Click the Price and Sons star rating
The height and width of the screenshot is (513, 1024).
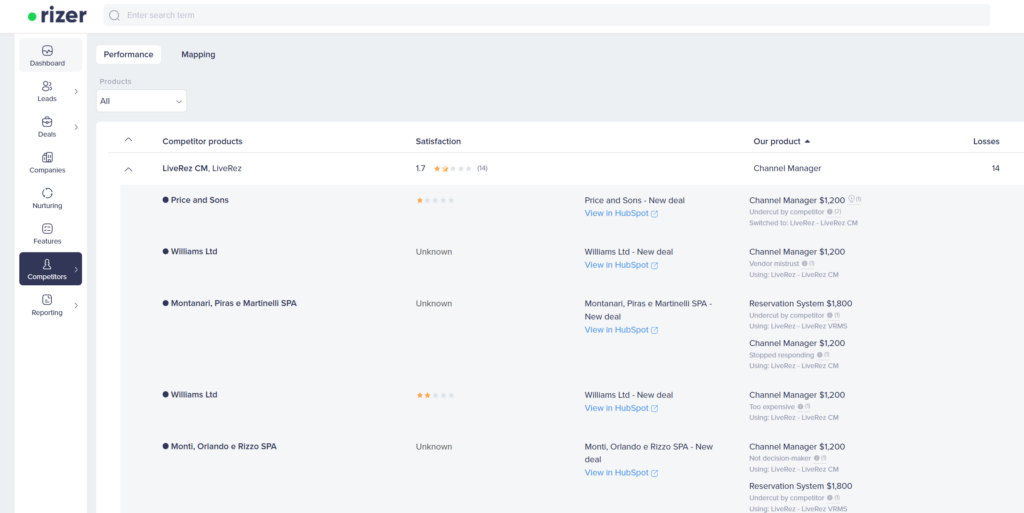(x=435, y=200)
